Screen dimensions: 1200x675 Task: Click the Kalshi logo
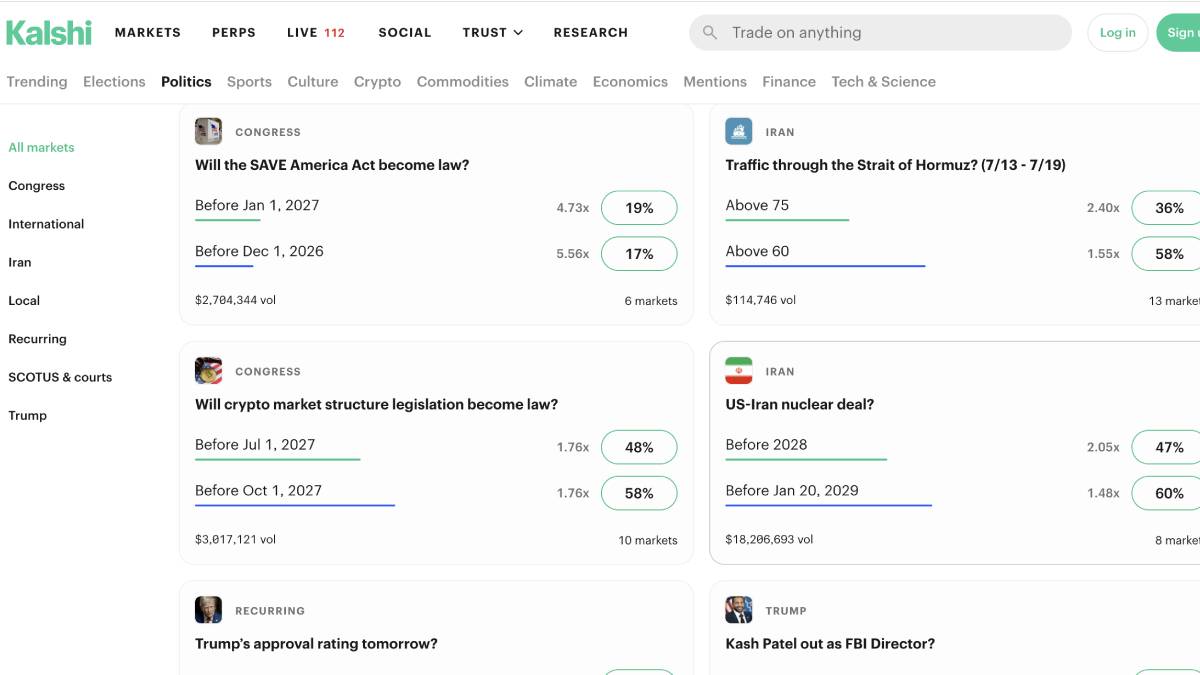(48, 32)
